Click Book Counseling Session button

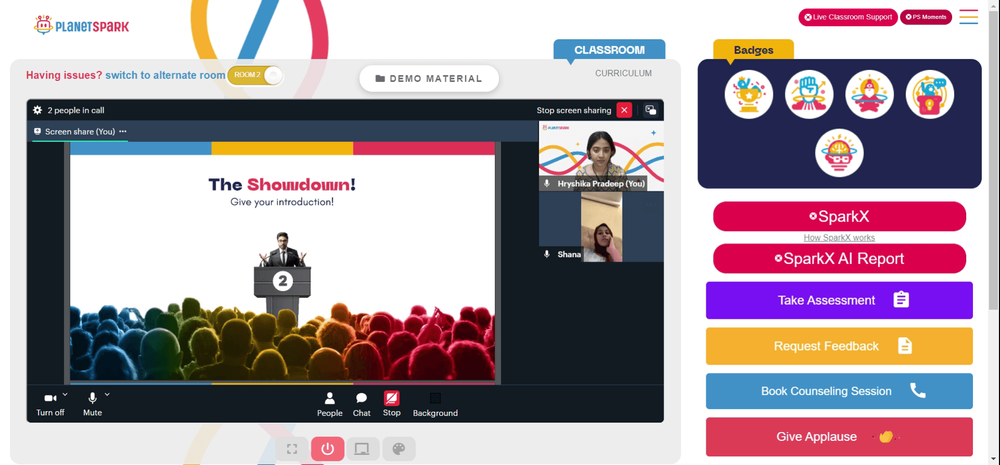[x=839, y=391]
